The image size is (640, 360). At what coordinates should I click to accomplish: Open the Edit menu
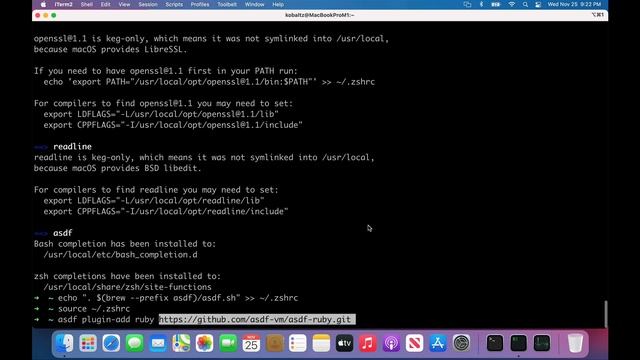pyautogui.click(x=105, y=4)
